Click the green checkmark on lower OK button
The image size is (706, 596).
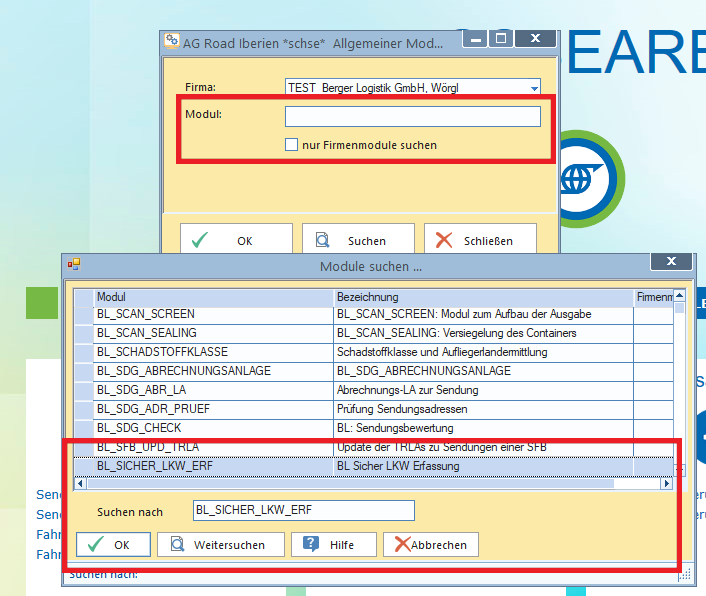pyautogui.click(x=95, y=544)
